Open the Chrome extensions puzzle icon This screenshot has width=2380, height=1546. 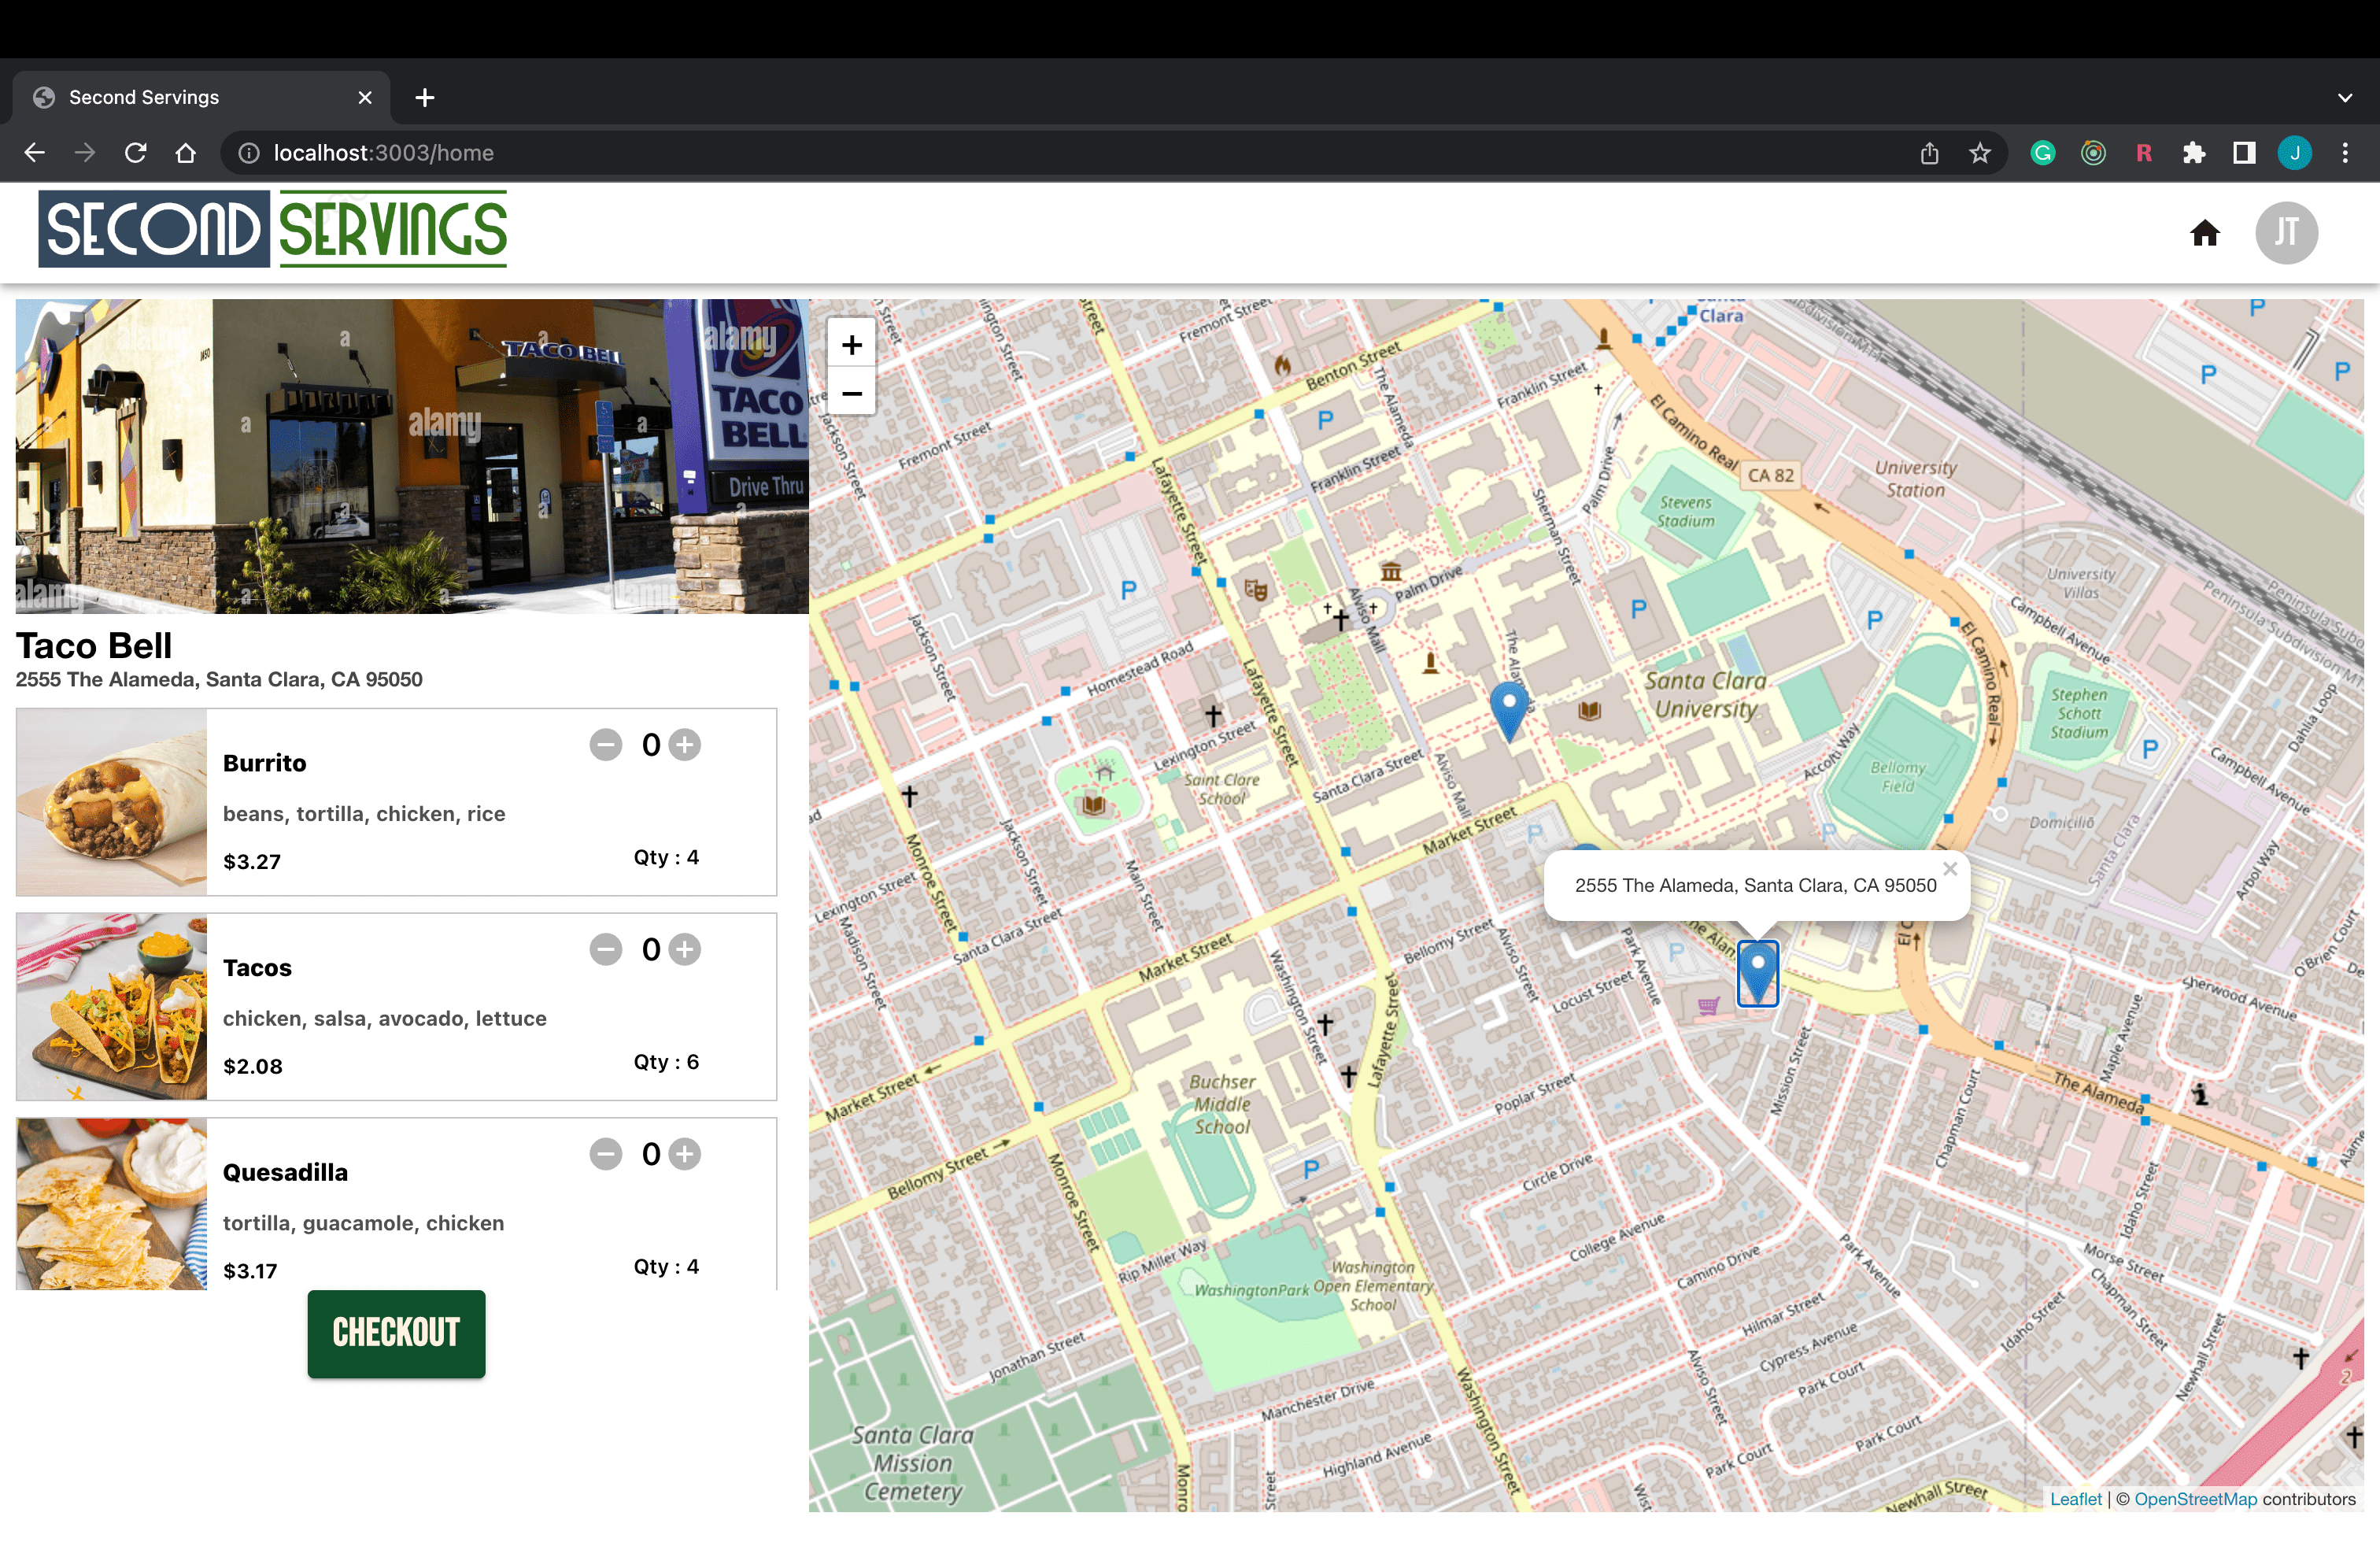pos(2194,153)
